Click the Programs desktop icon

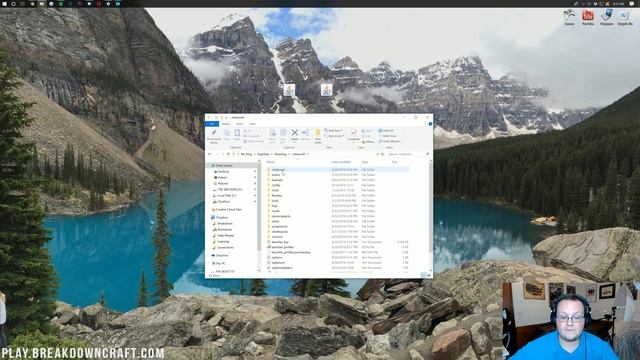pyautogui.click(x=607, y=17)
